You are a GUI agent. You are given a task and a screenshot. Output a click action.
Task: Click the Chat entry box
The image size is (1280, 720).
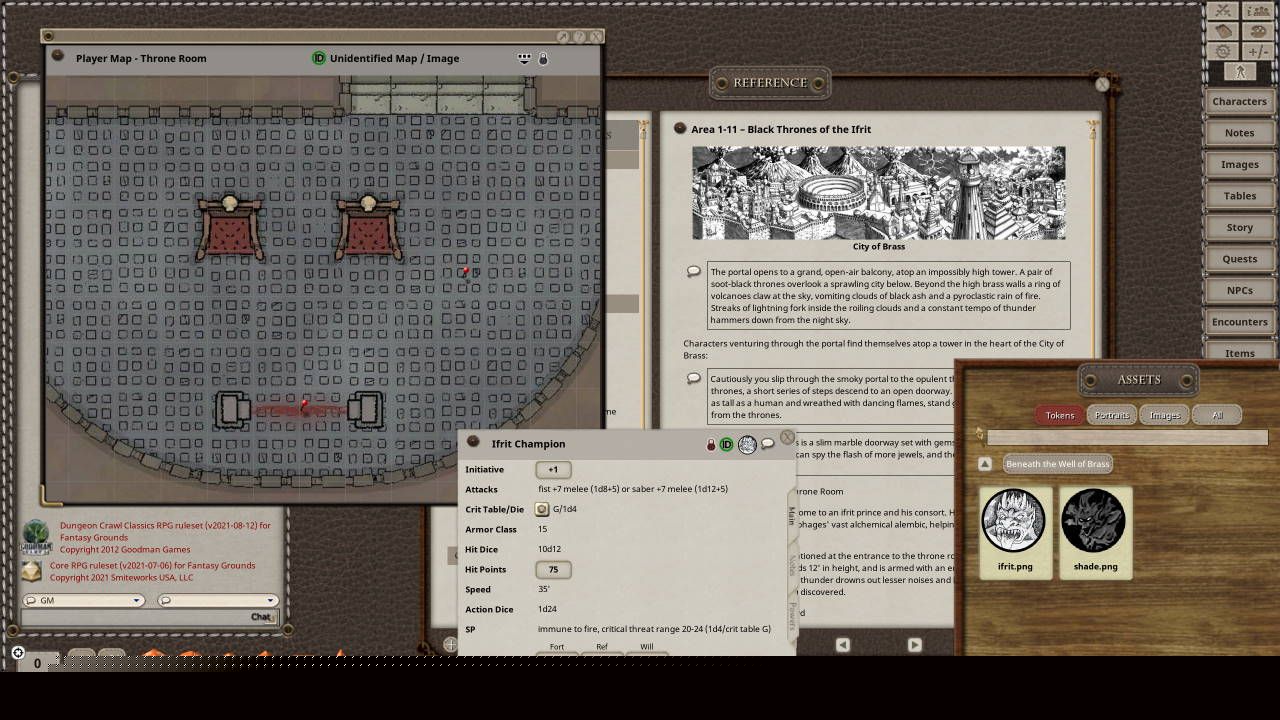pos(148,618)
